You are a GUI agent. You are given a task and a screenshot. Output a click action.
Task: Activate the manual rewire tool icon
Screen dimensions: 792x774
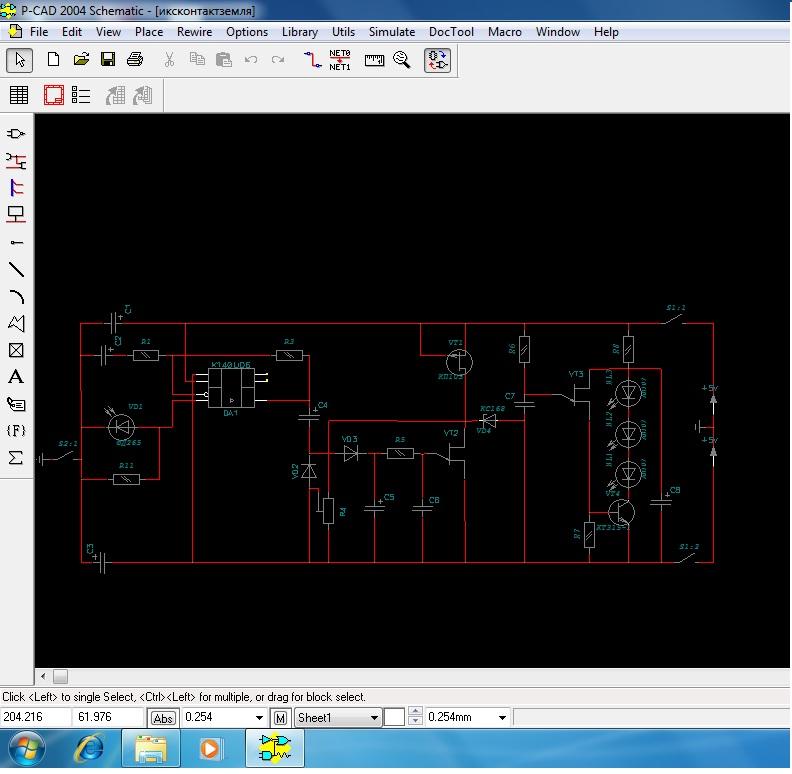point(313,60)
